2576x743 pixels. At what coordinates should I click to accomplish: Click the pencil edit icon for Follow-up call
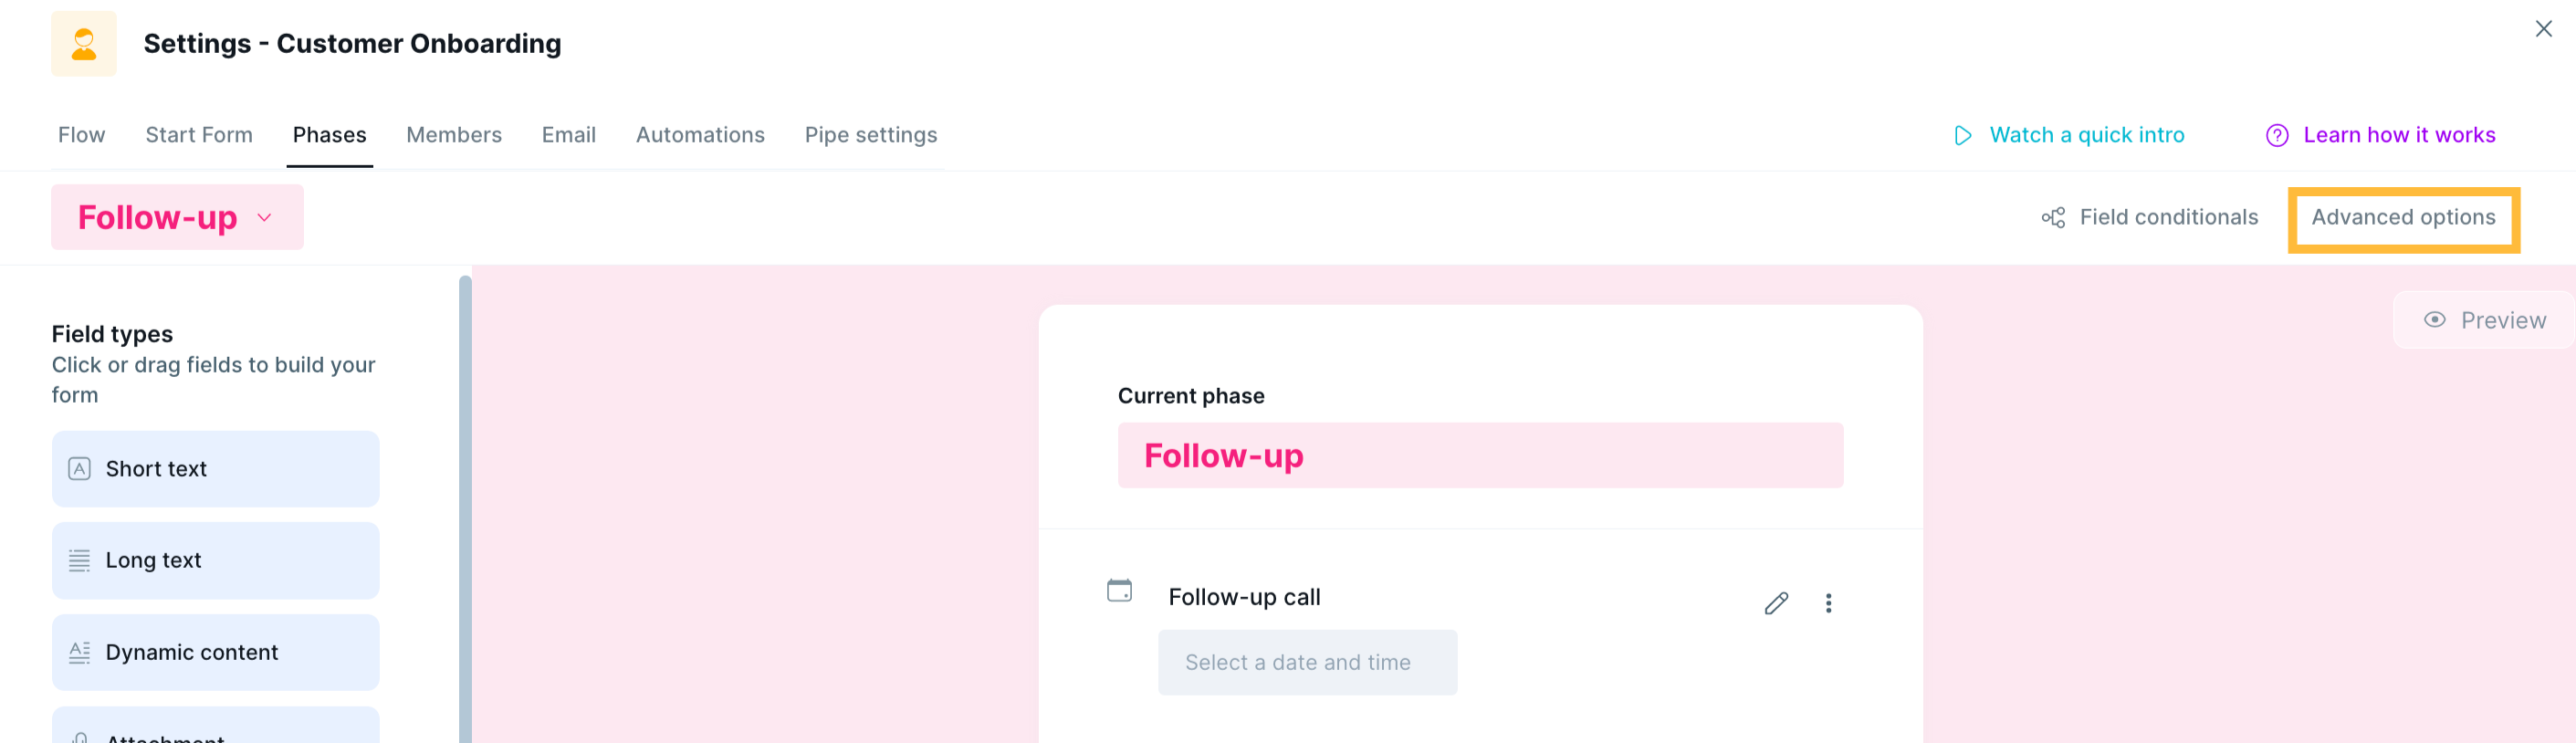(1775, 603)
